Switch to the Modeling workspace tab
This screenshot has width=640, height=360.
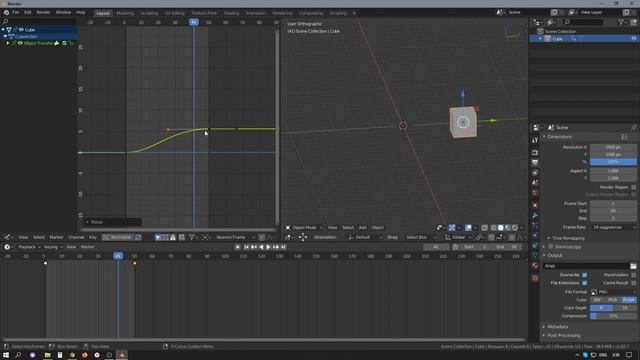(x=125, y=13)
